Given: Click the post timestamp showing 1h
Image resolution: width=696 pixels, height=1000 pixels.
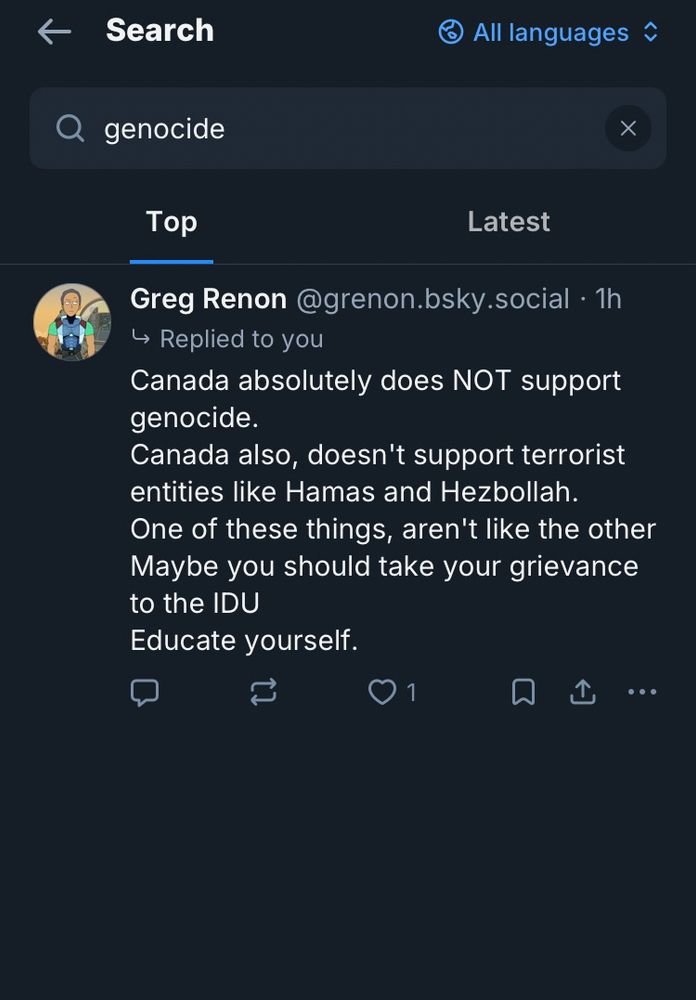Looking at the screenshot, I should 608,298.
